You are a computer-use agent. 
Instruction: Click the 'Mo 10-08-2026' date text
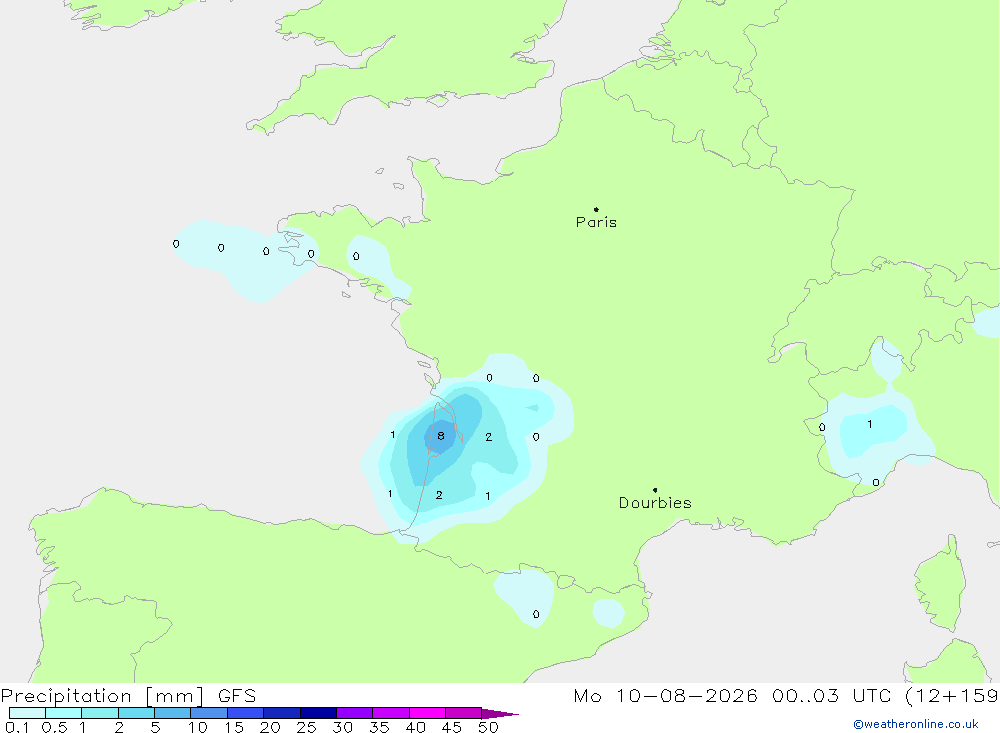[x=665, y=695]
